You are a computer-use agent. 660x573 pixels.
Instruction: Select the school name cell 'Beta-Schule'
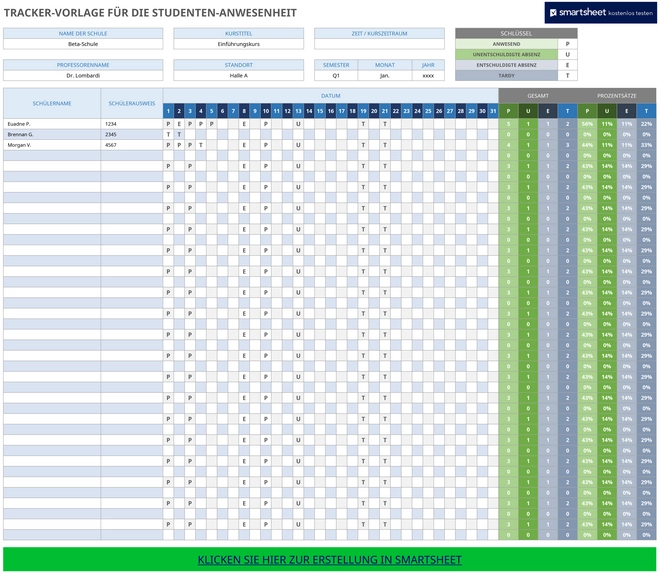click(x=83, y=44)
